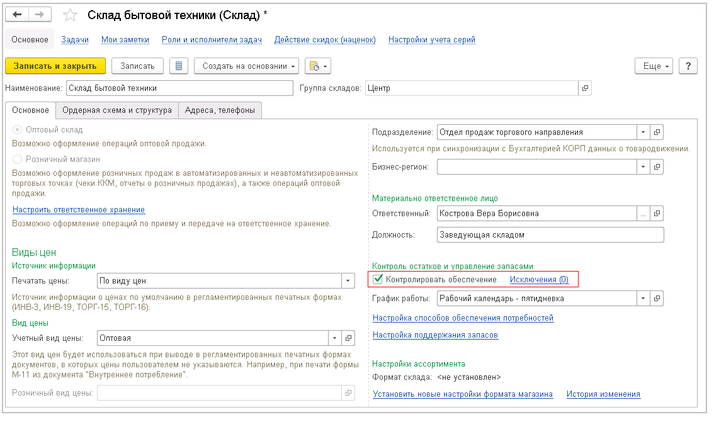This screenshot has width=714, height=421.
Task: Click the Ответственный field ellipsis select button
Action: coord(642,214)
